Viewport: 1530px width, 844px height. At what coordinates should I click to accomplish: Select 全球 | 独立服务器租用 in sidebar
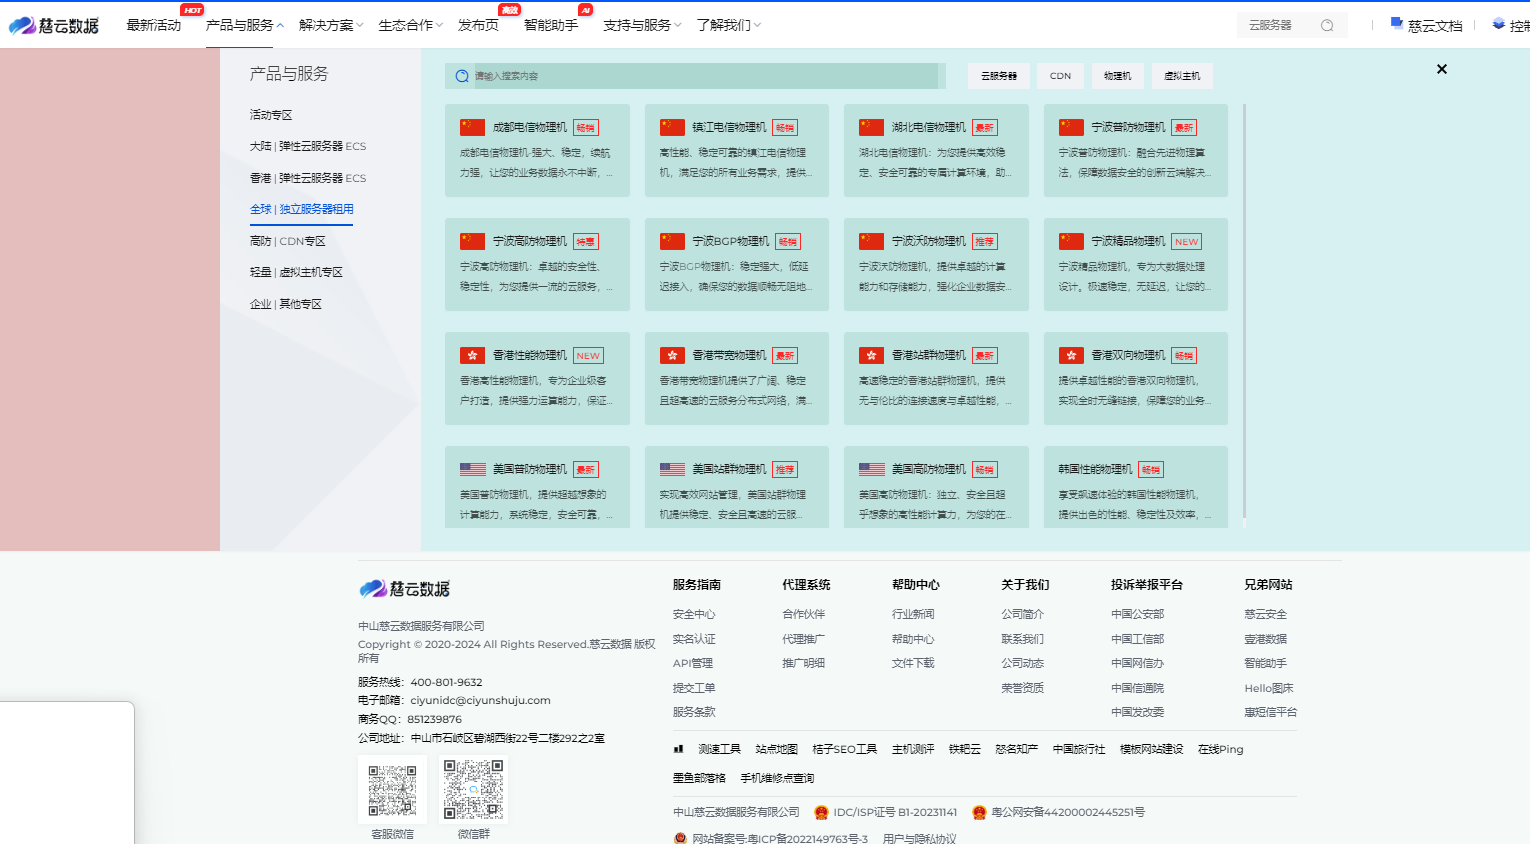tap(301, 209)
